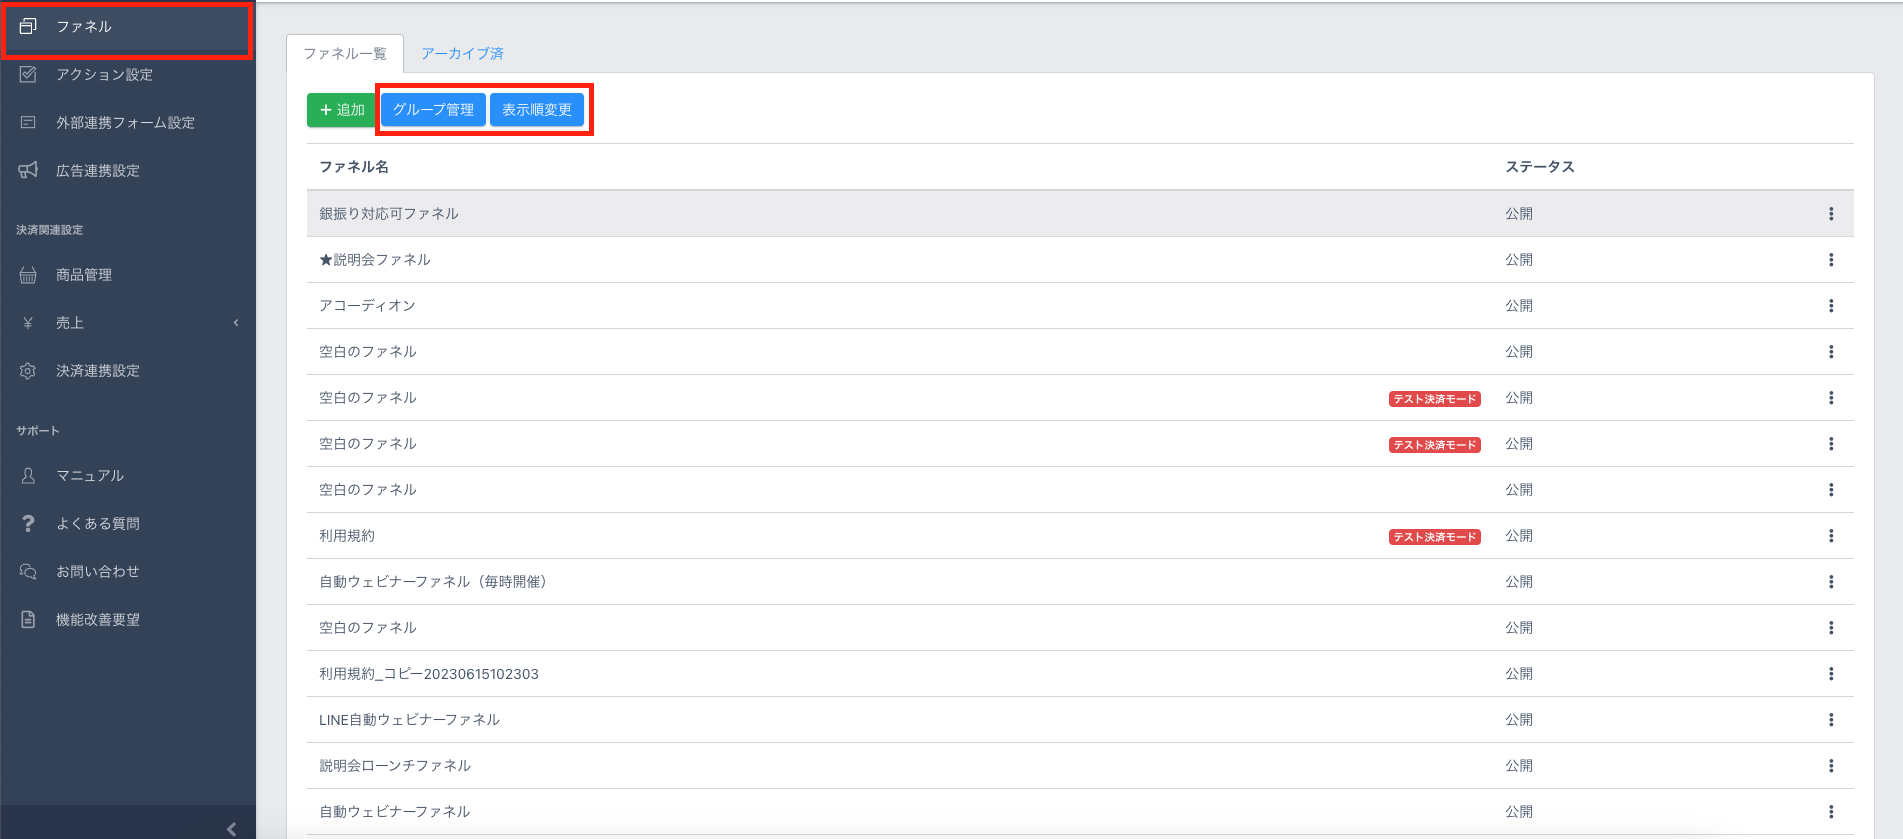Click the product management basket icon

28,275
